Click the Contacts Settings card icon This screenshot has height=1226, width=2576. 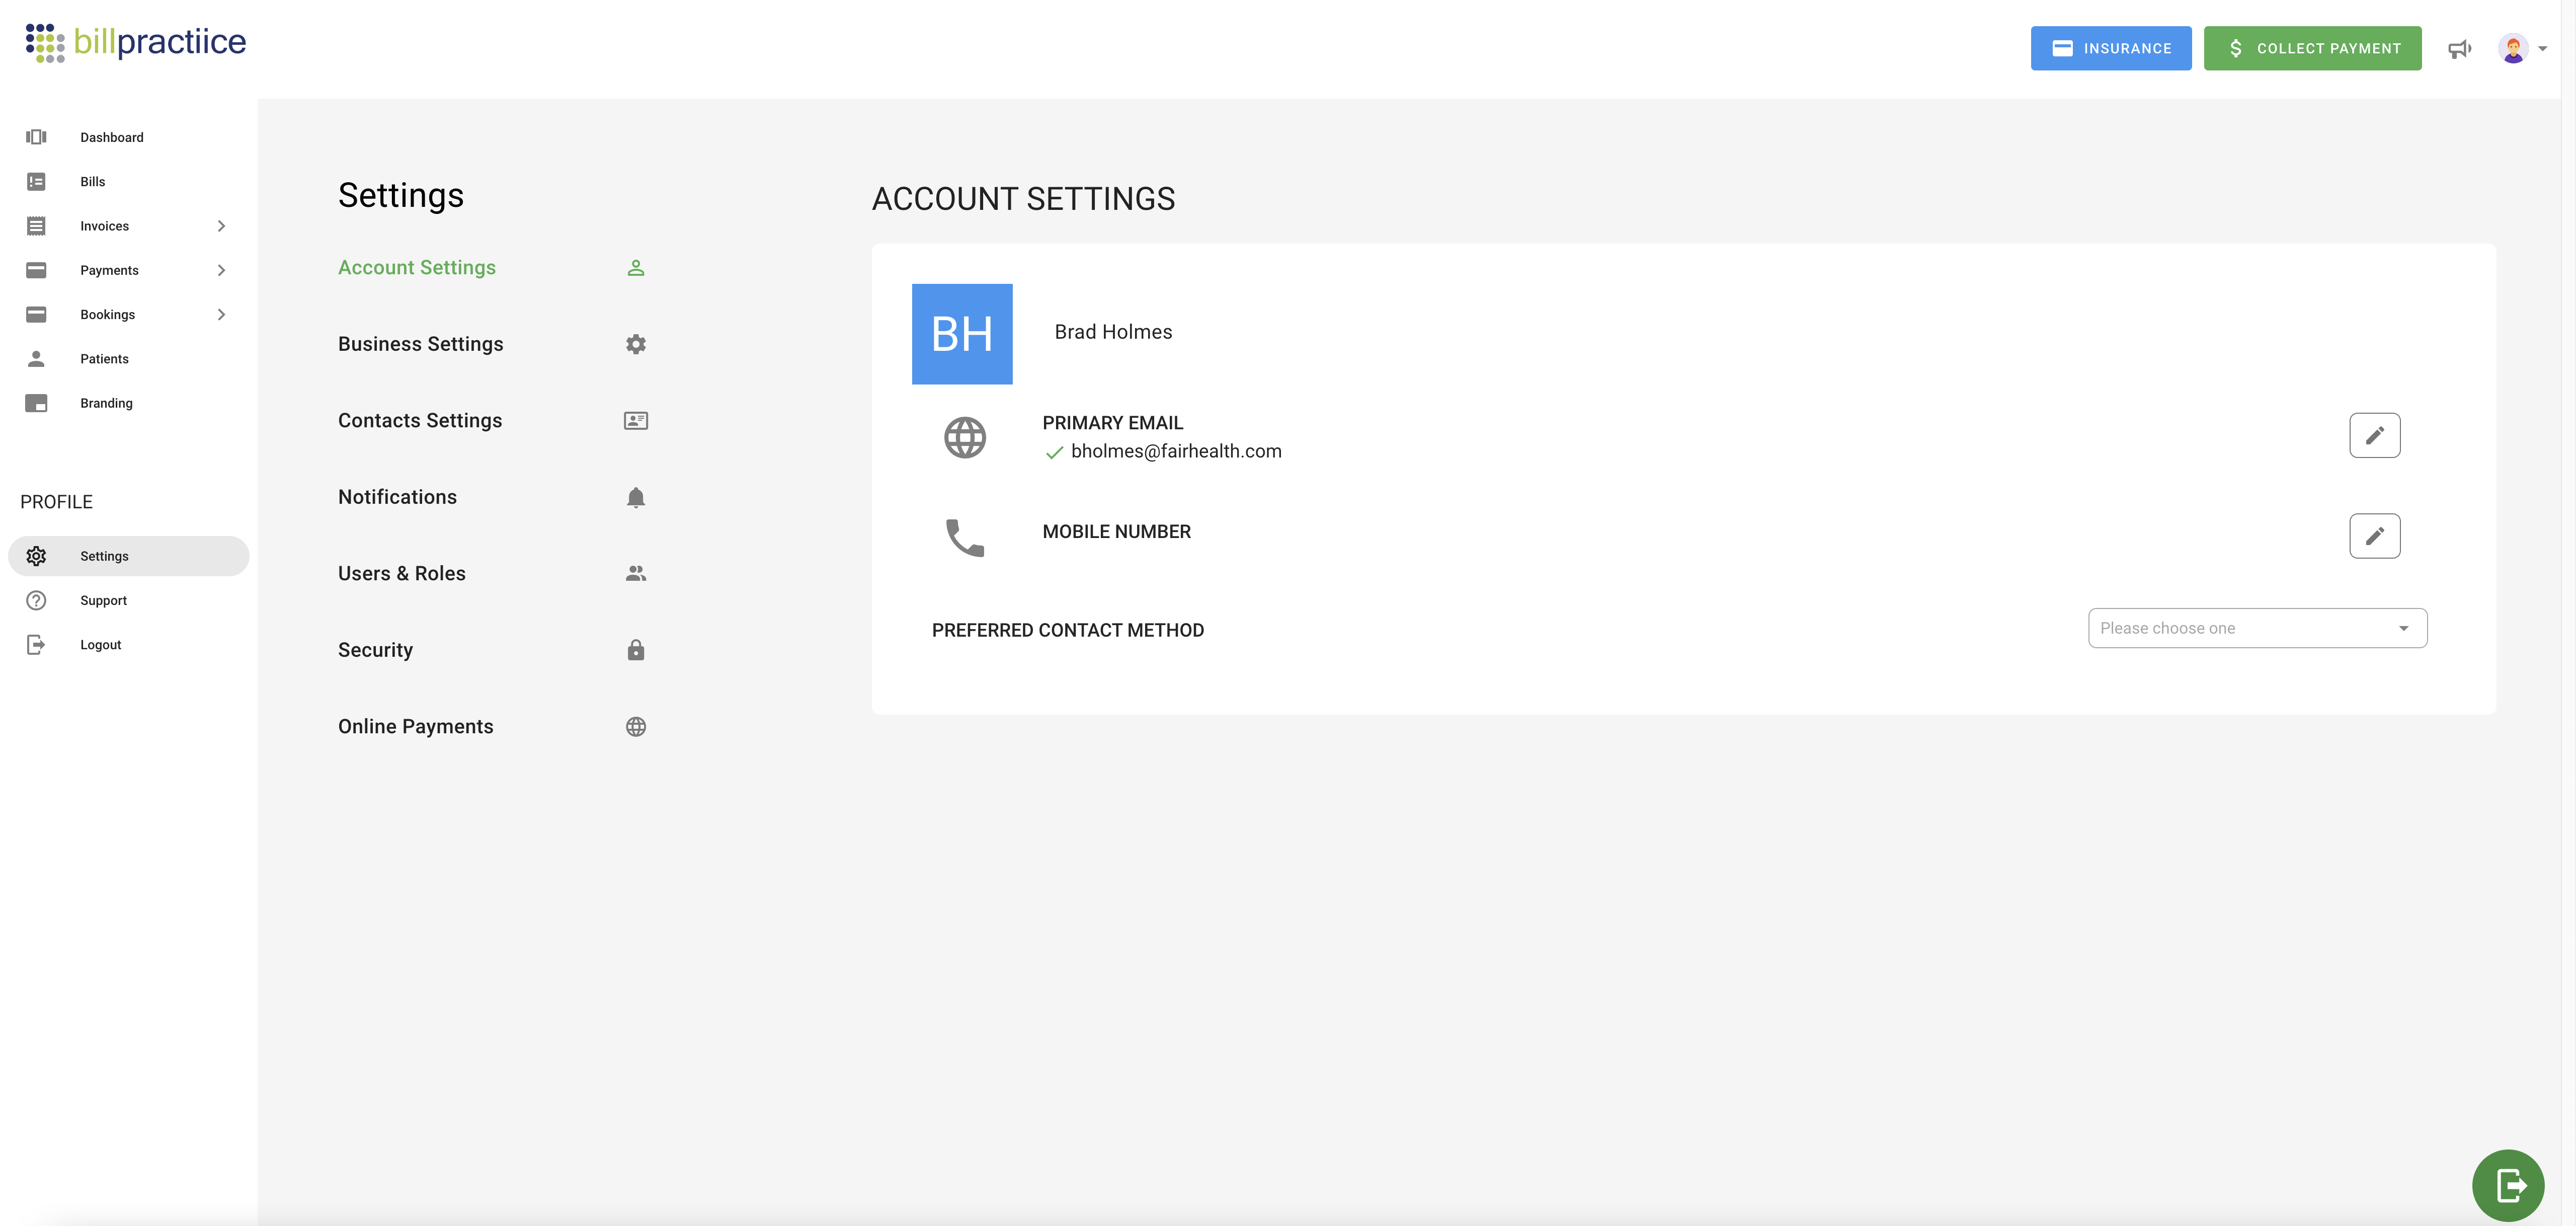point(635,421)
